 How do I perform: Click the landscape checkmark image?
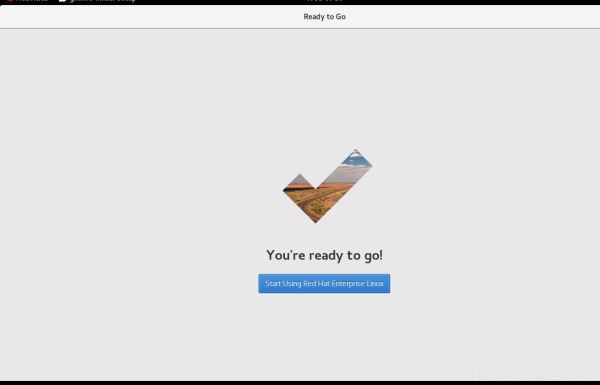click(x=328, y=186)
